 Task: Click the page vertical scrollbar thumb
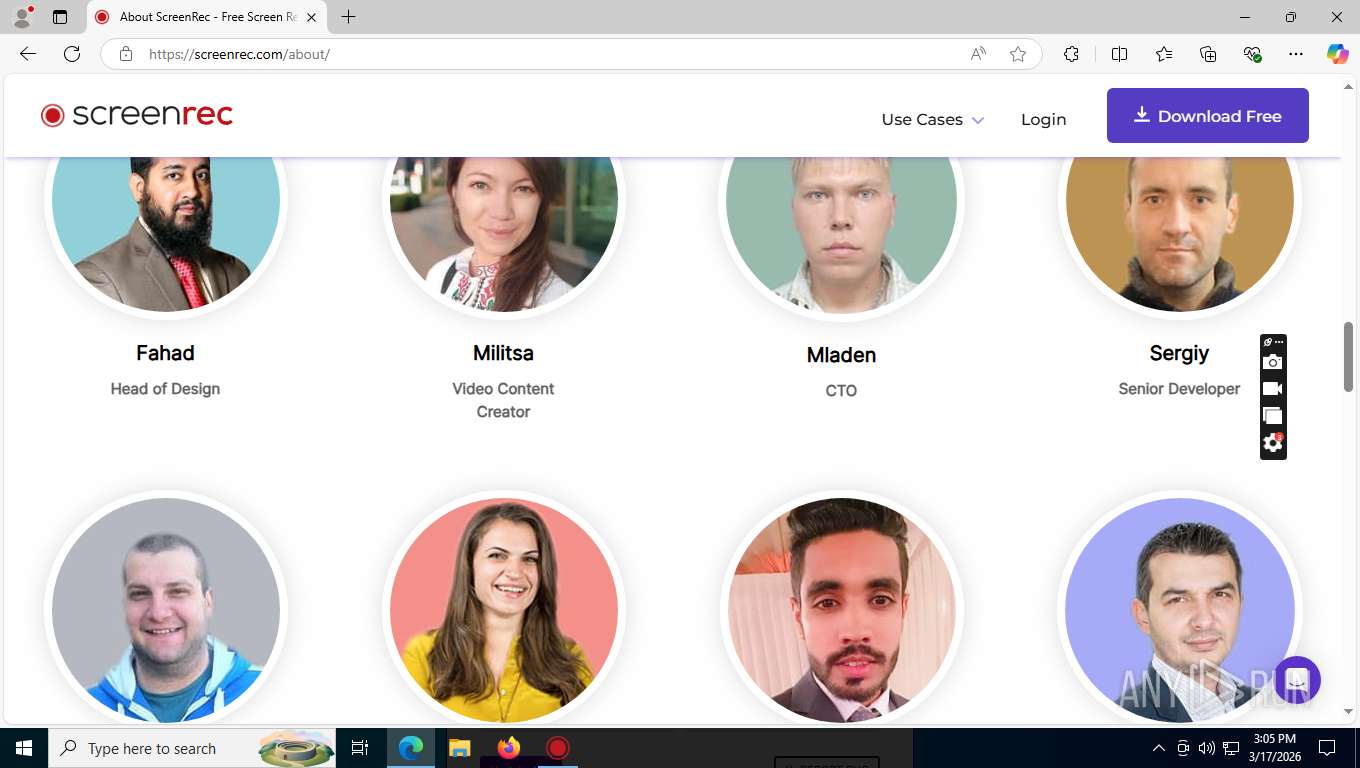coord(1348,357)
